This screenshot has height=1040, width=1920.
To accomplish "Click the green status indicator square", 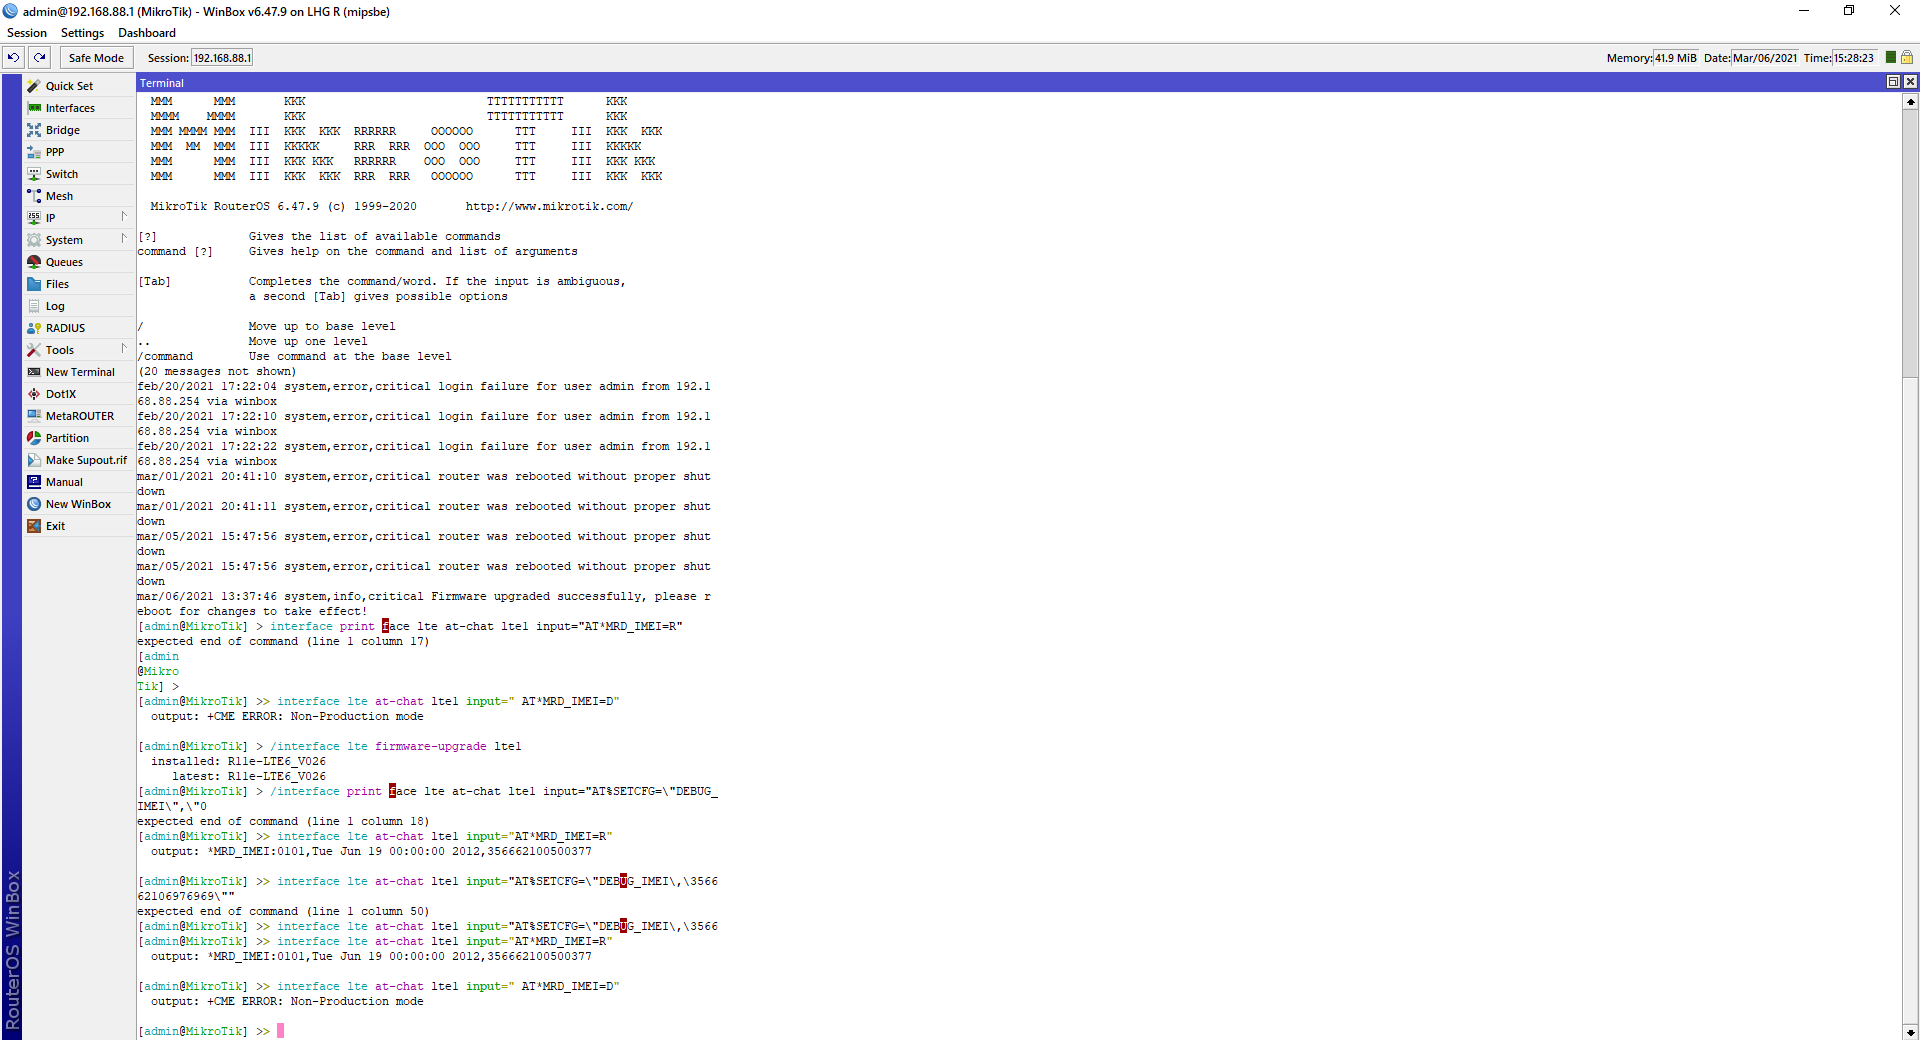I will (1891, 57).
